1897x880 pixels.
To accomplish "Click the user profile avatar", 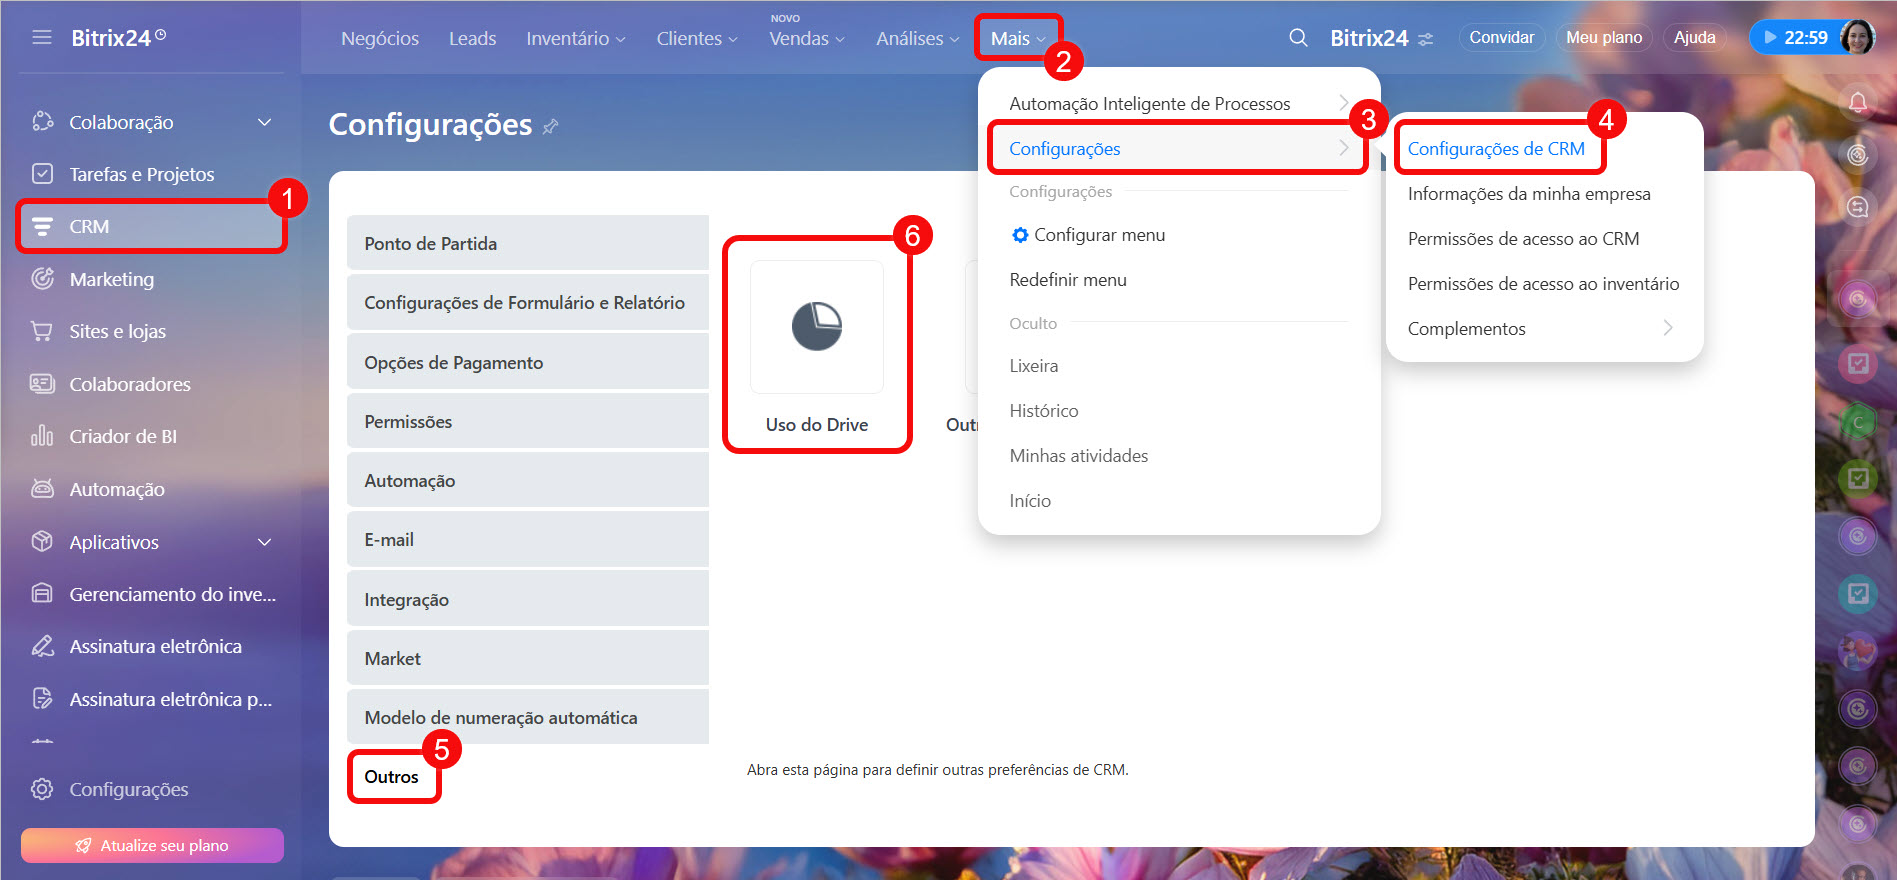I will click(x=1857, y=38).
